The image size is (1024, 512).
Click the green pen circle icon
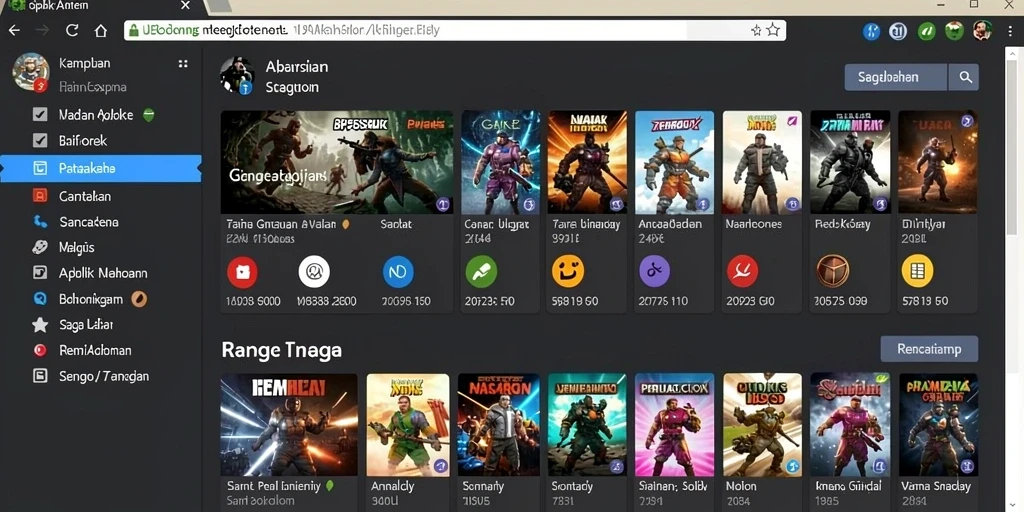[x=481, y=272]
